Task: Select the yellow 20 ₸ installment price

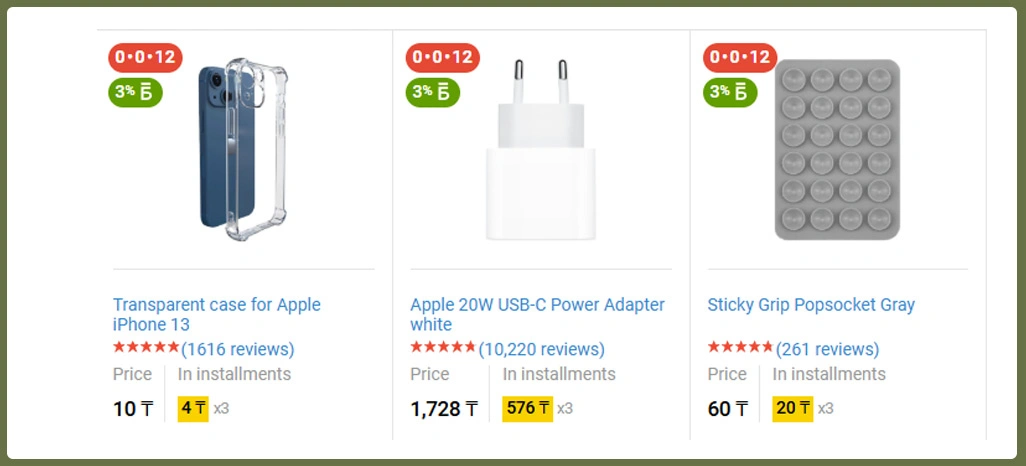Action: 792,408
